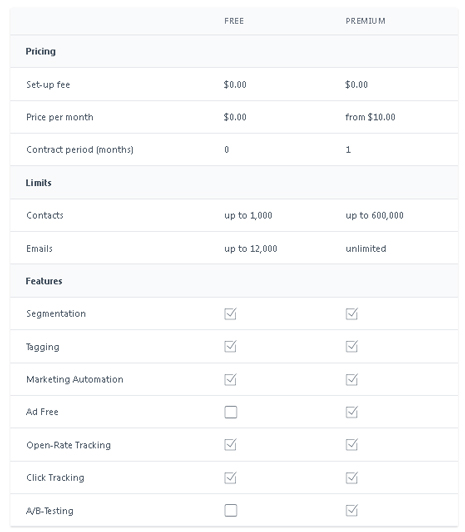Toggle A/B-Testing checkbox in Premium column

[x=352, y=510]
